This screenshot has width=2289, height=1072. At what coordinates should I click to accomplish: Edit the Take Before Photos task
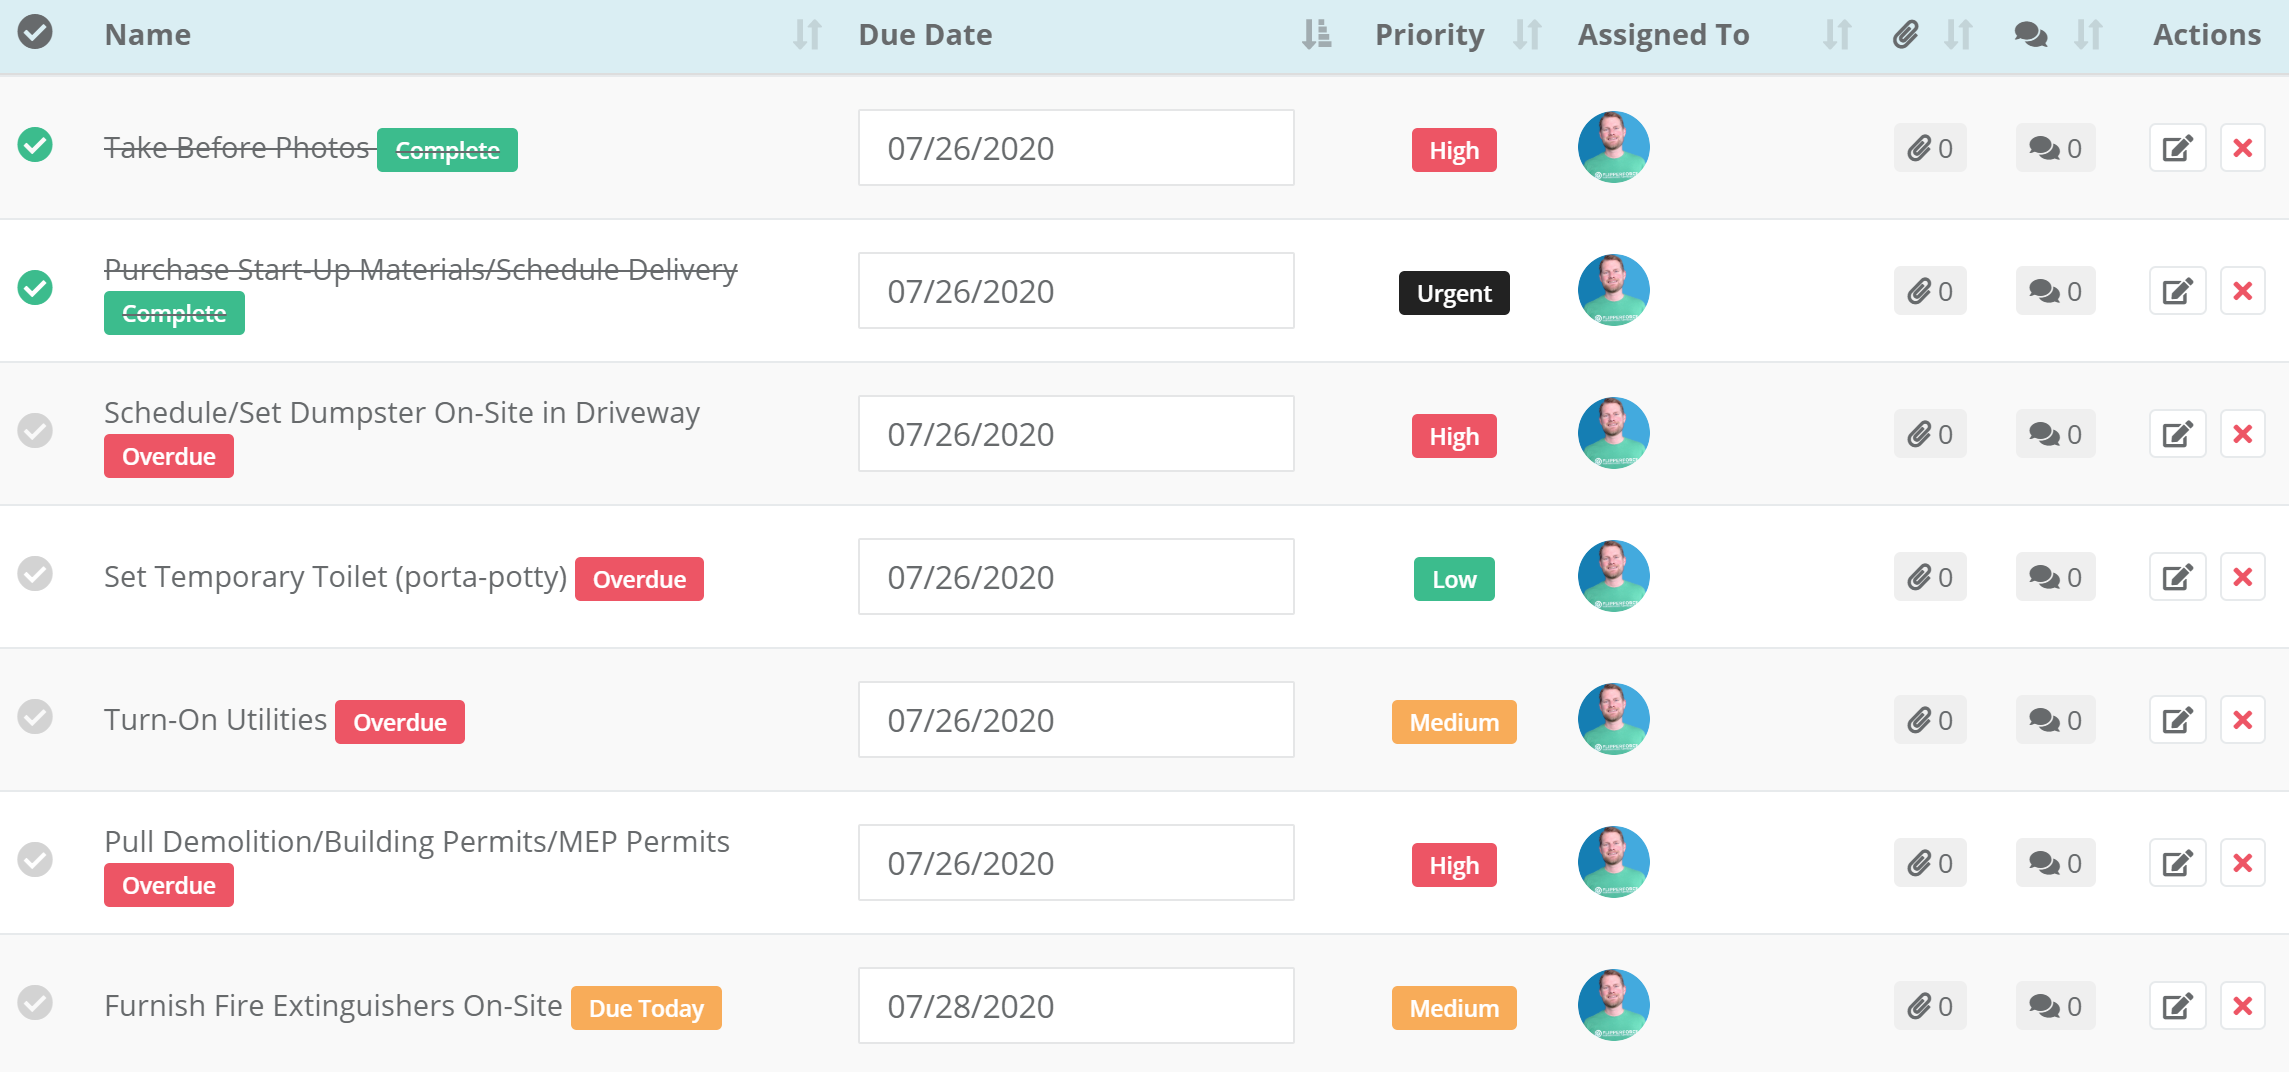tap(2177, 148)
